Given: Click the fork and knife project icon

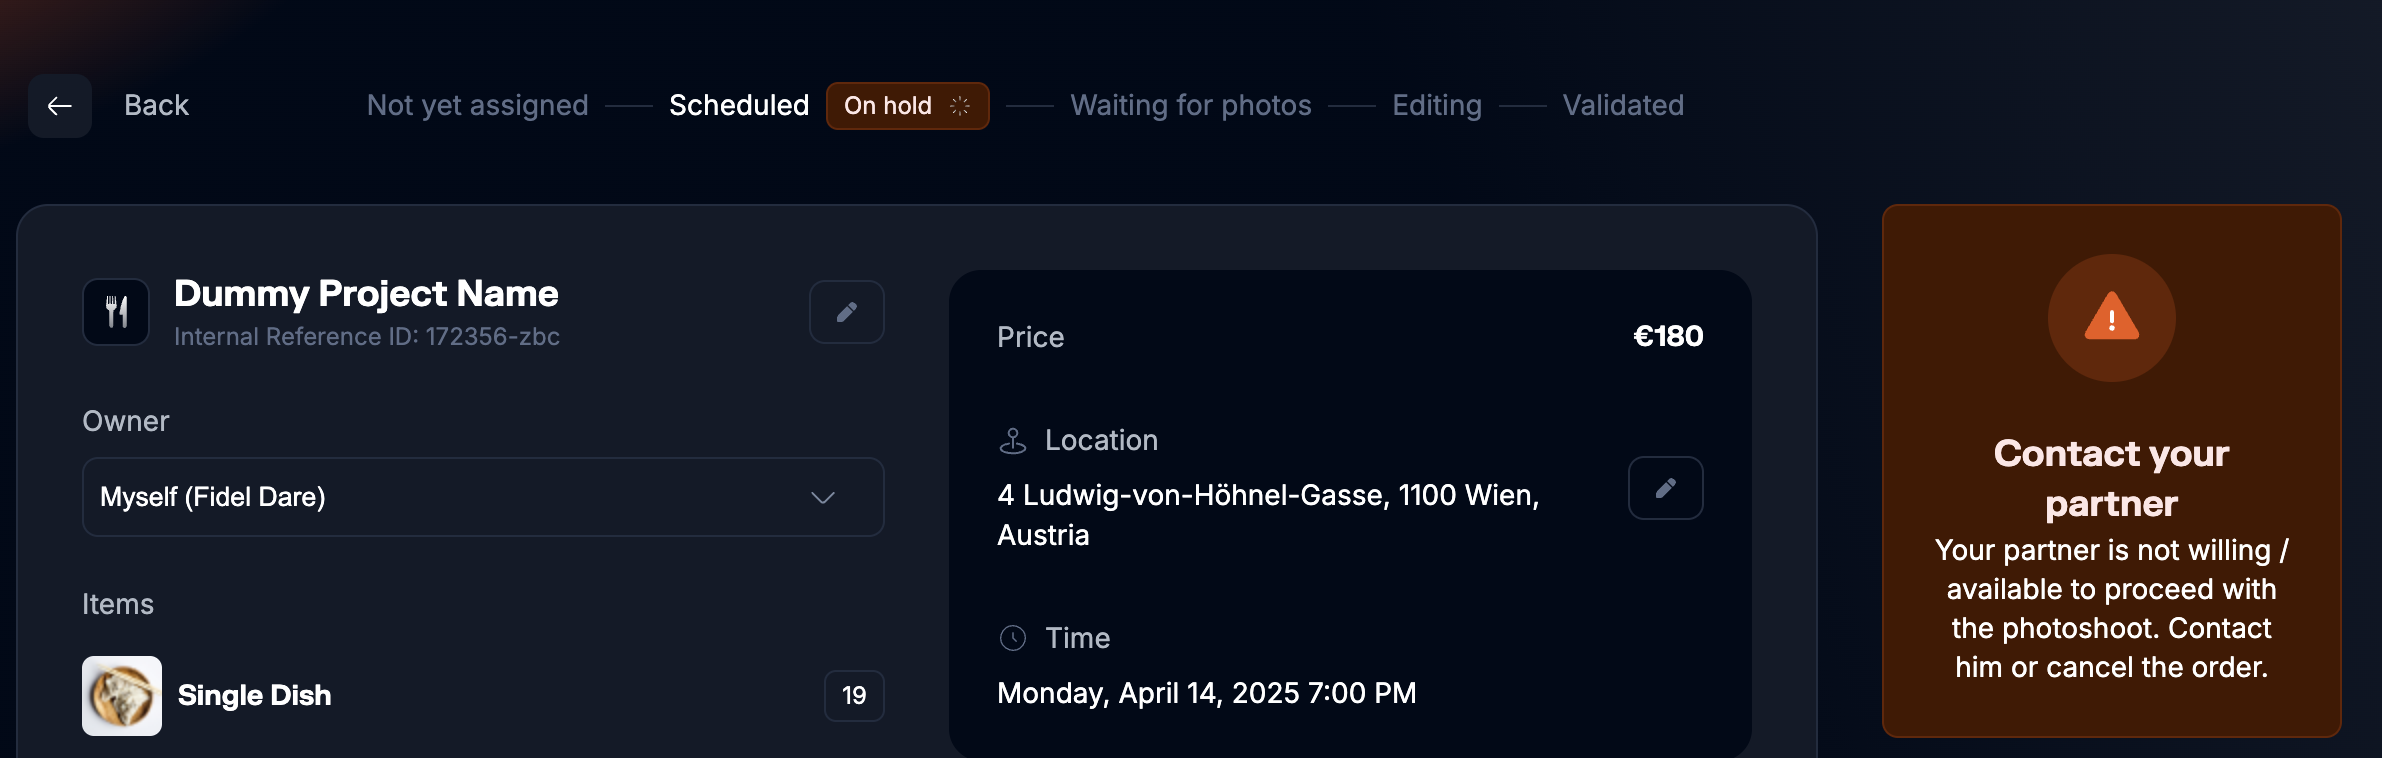Looking at the screenshot, I should (x=115, y=312).
